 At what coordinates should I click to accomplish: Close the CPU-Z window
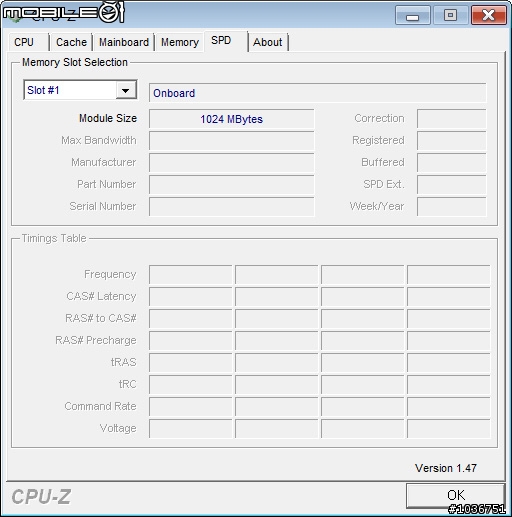tap(489, 15)
